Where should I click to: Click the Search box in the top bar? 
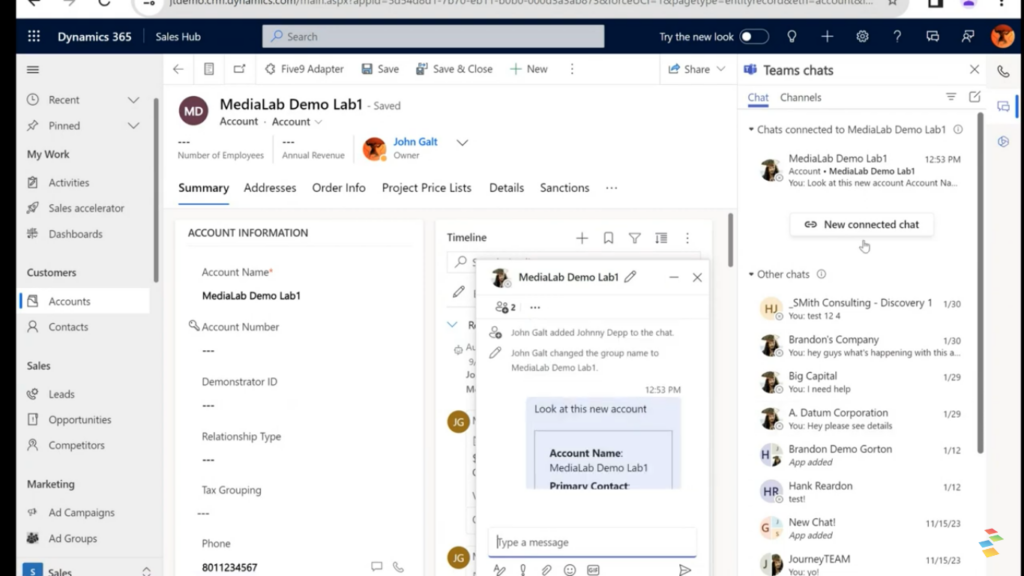[433, 35]
